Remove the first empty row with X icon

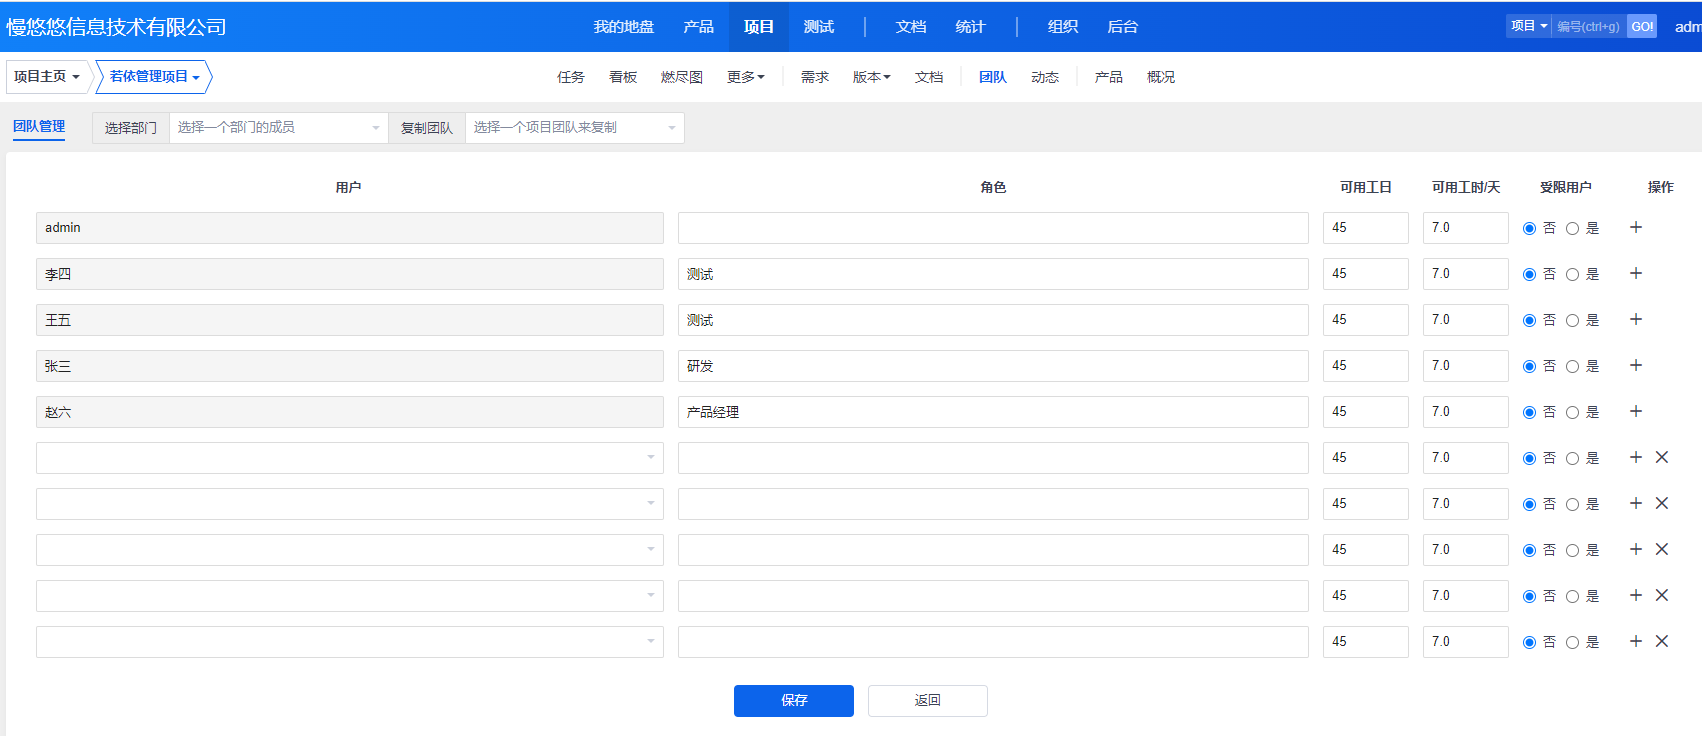coord(1662,458)
